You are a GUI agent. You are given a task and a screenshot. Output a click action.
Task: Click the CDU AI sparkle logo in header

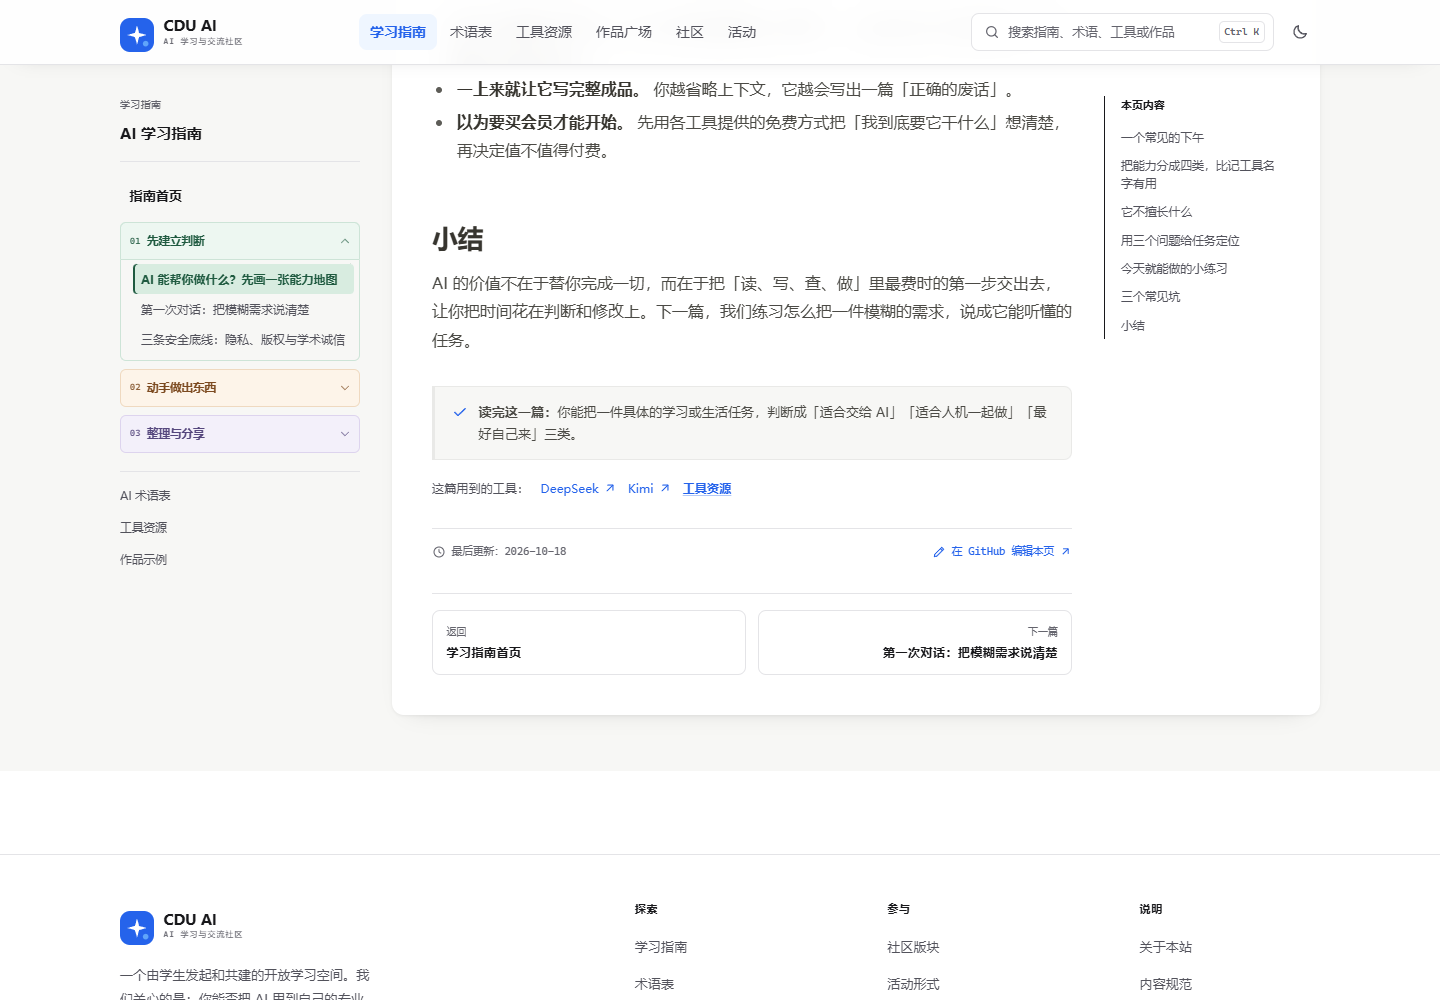coord(137,35)
